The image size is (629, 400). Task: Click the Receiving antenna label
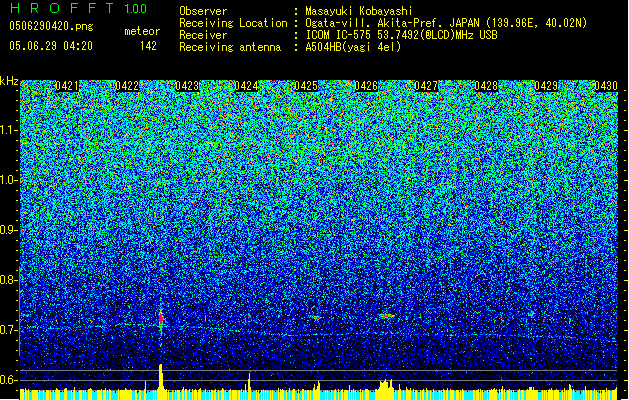230,47
